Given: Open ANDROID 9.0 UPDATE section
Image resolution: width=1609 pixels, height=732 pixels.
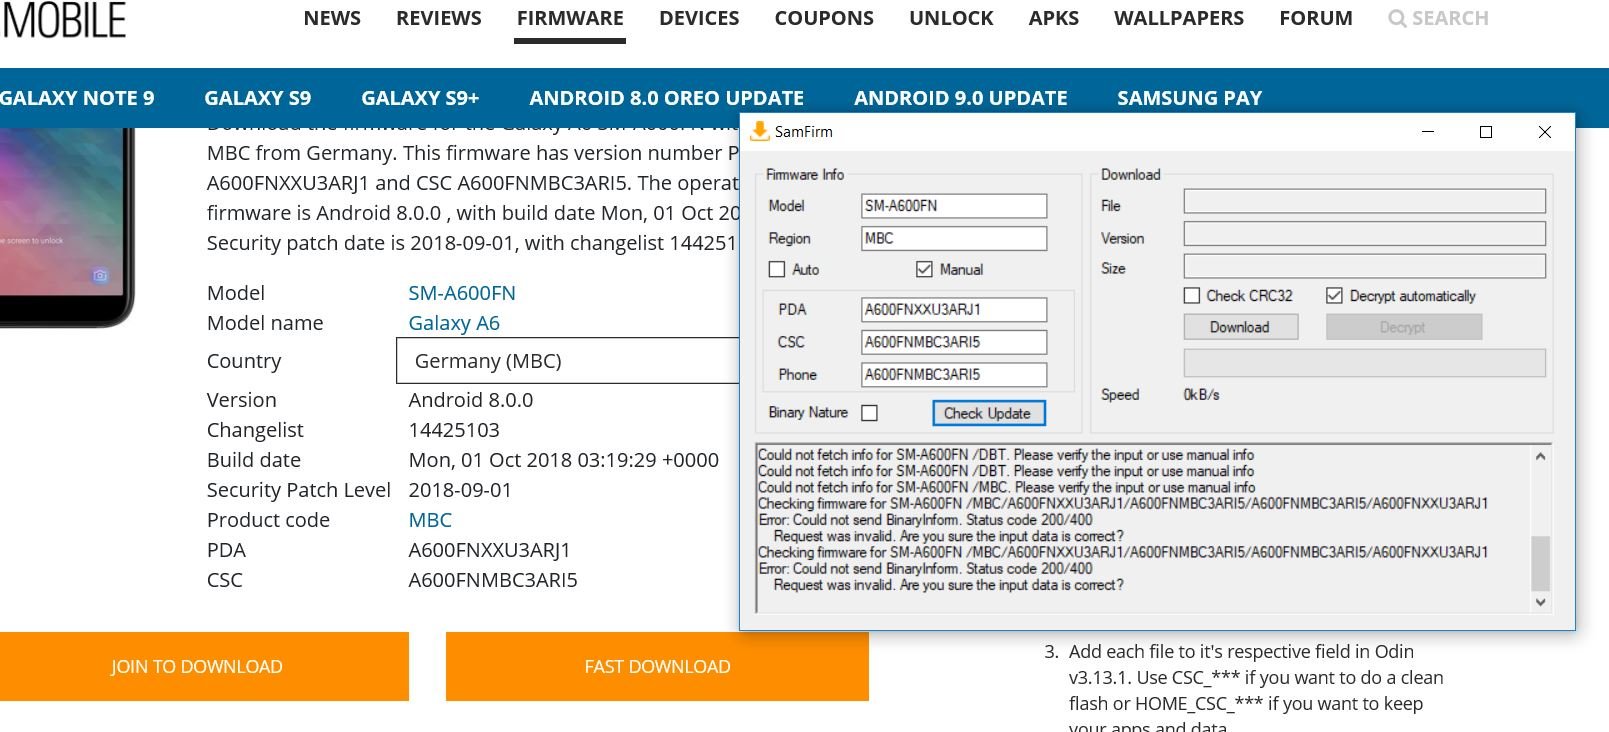Looking at the screenshot, I should point(960,98).
